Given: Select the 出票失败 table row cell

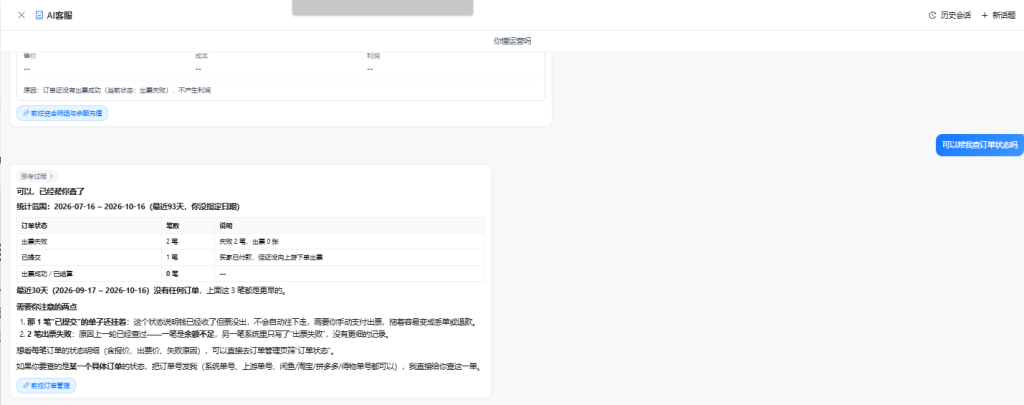Looking at the screenshot, I should [x=89, y=241].
